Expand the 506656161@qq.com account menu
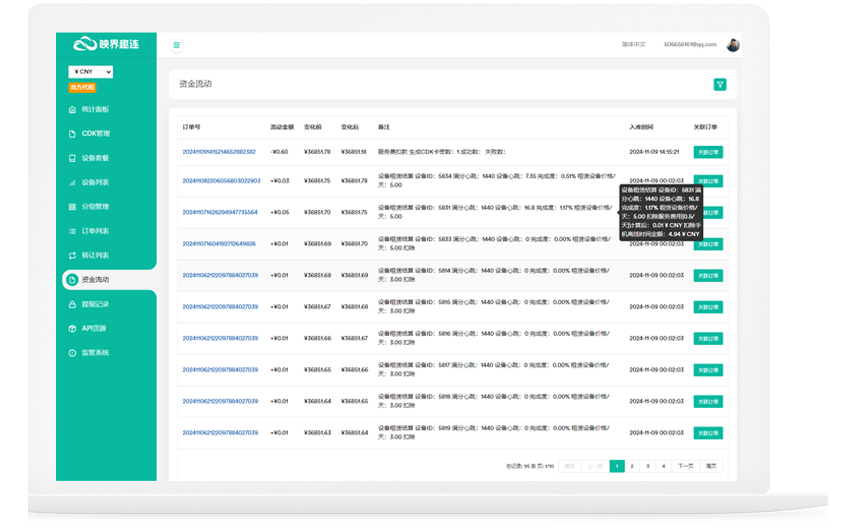The width and height of the screenshot is (857, 528). click(x=692, y=45)
